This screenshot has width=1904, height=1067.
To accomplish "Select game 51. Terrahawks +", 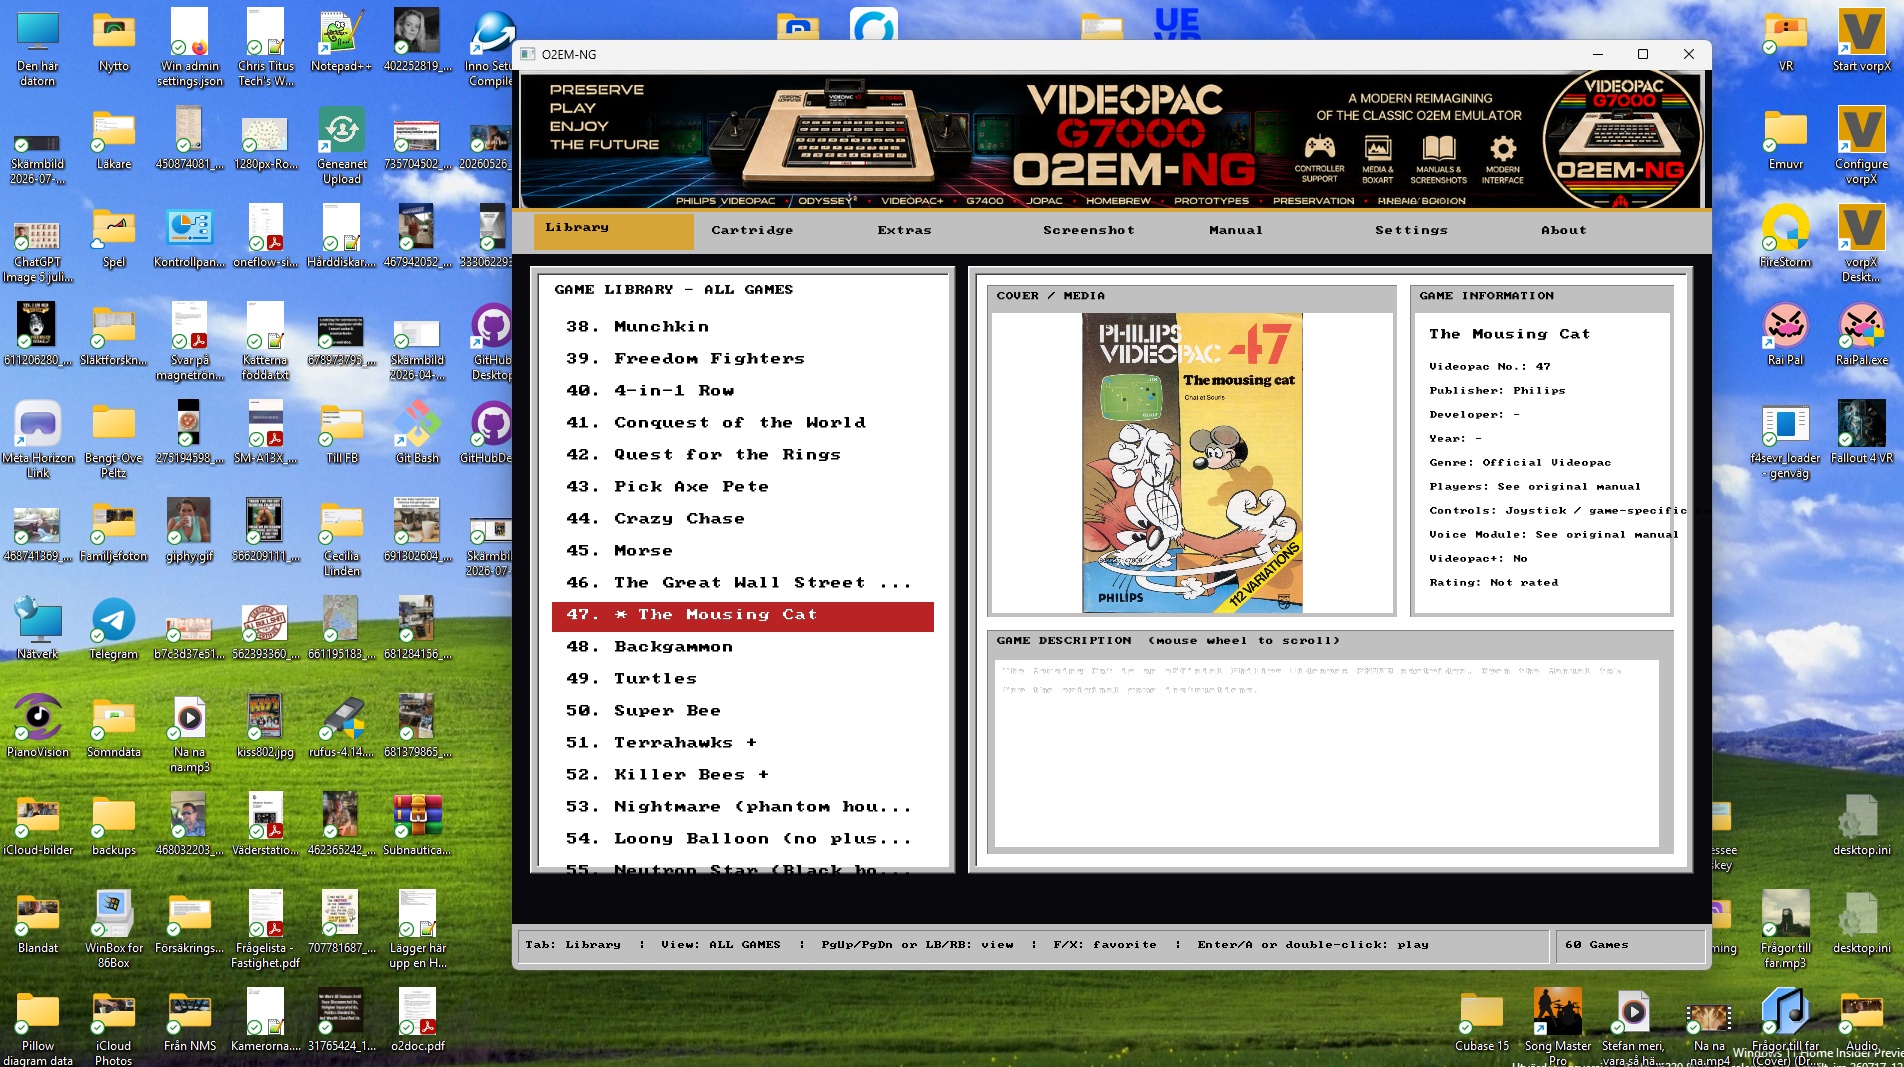I will click(x=742, y=743).
